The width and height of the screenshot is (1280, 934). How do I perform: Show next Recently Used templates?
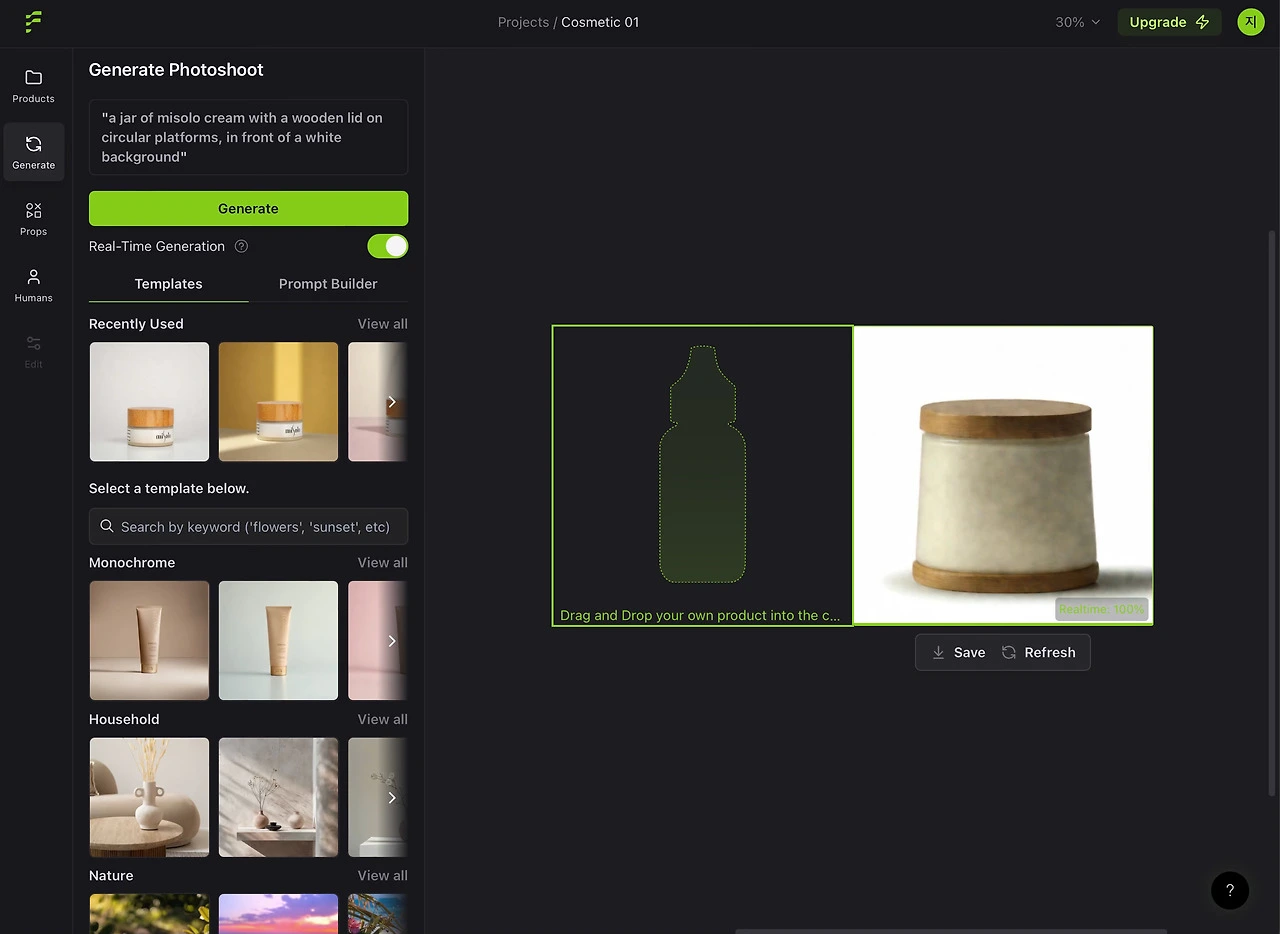(392, 402)
